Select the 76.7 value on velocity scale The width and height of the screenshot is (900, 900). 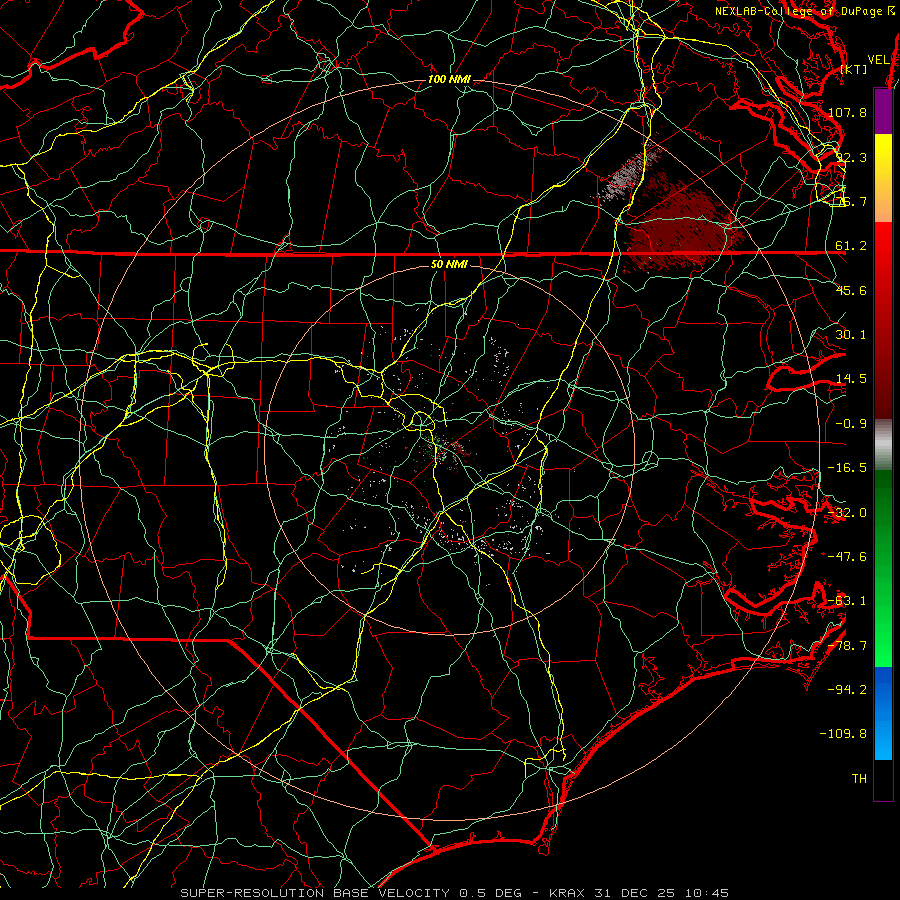point(851,201)
